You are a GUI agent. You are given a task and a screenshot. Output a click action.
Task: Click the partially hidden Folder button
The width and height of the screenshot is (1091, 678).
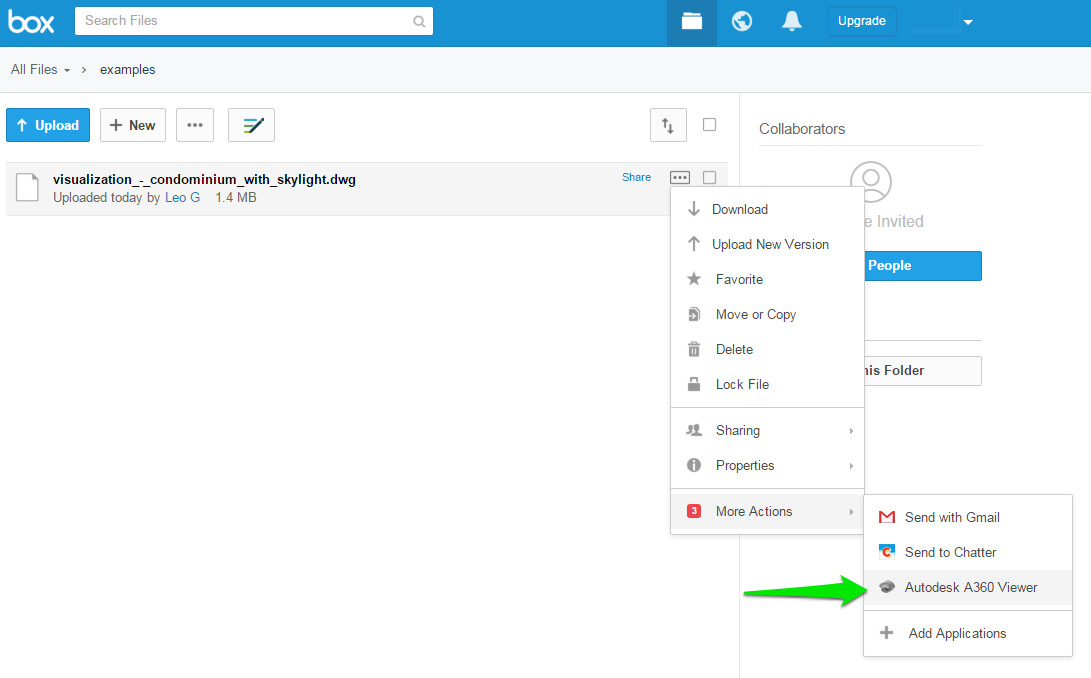(923, 371)
